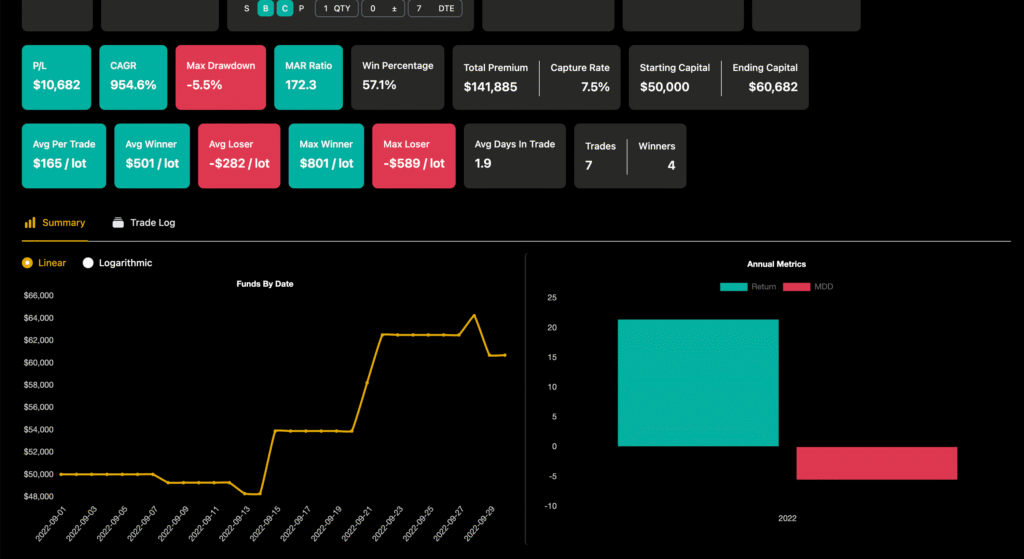
Task: Select the Linear scale radio button
Action: click(28, 263)
